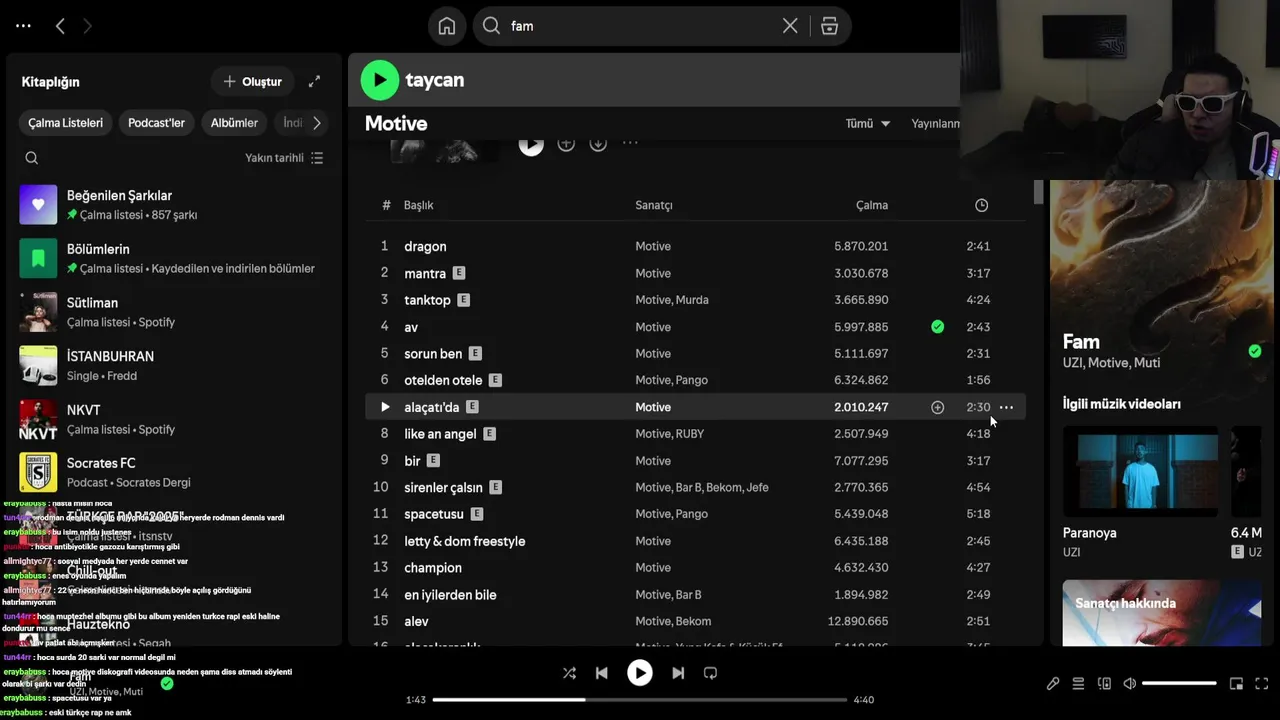
Task: Mute with the speaker icon
Action: coord(1129,684)
